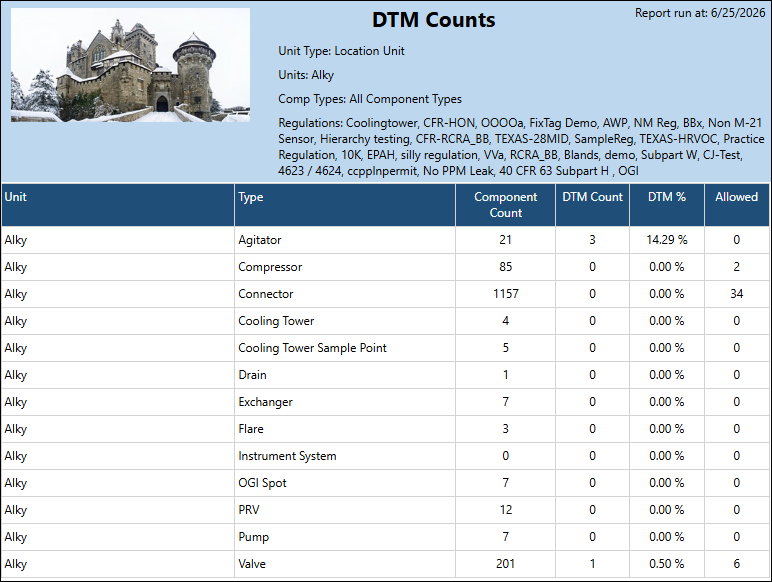Viewport: 772px width, 582px height.
Task: Click the Component Count column header
Action: point(506,205)
